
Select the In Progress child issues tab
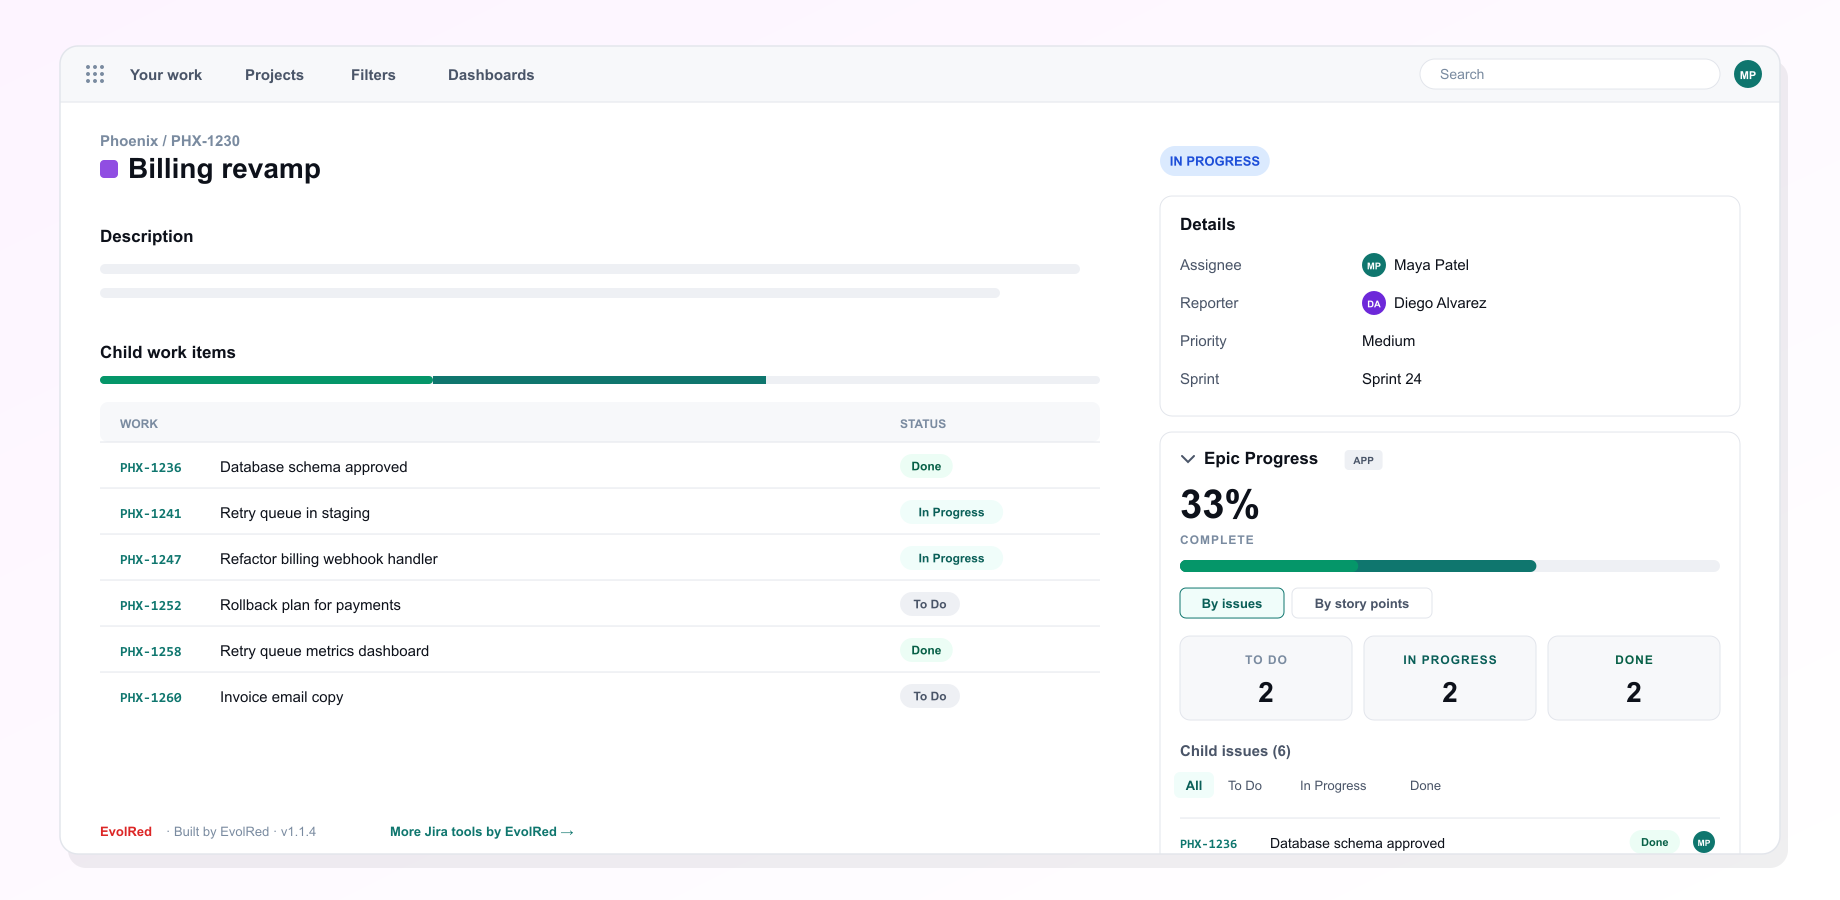(x=1333, y=785)
